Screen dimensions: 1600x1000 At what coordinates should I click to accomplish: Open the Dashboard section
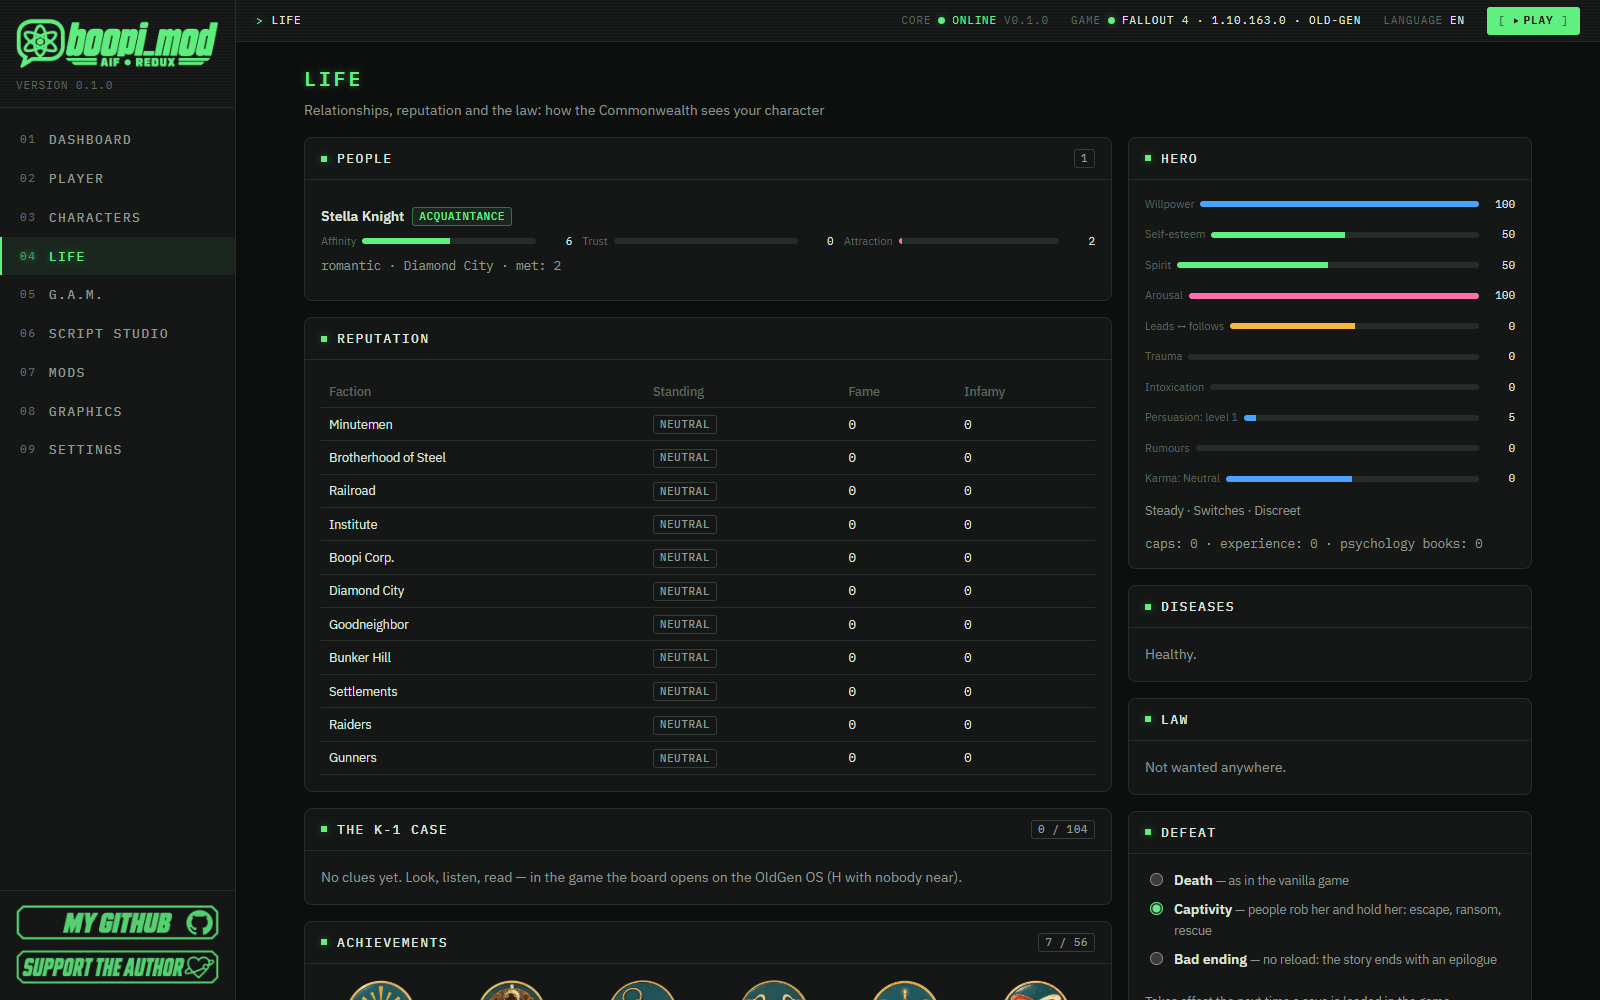coord(117,140)
